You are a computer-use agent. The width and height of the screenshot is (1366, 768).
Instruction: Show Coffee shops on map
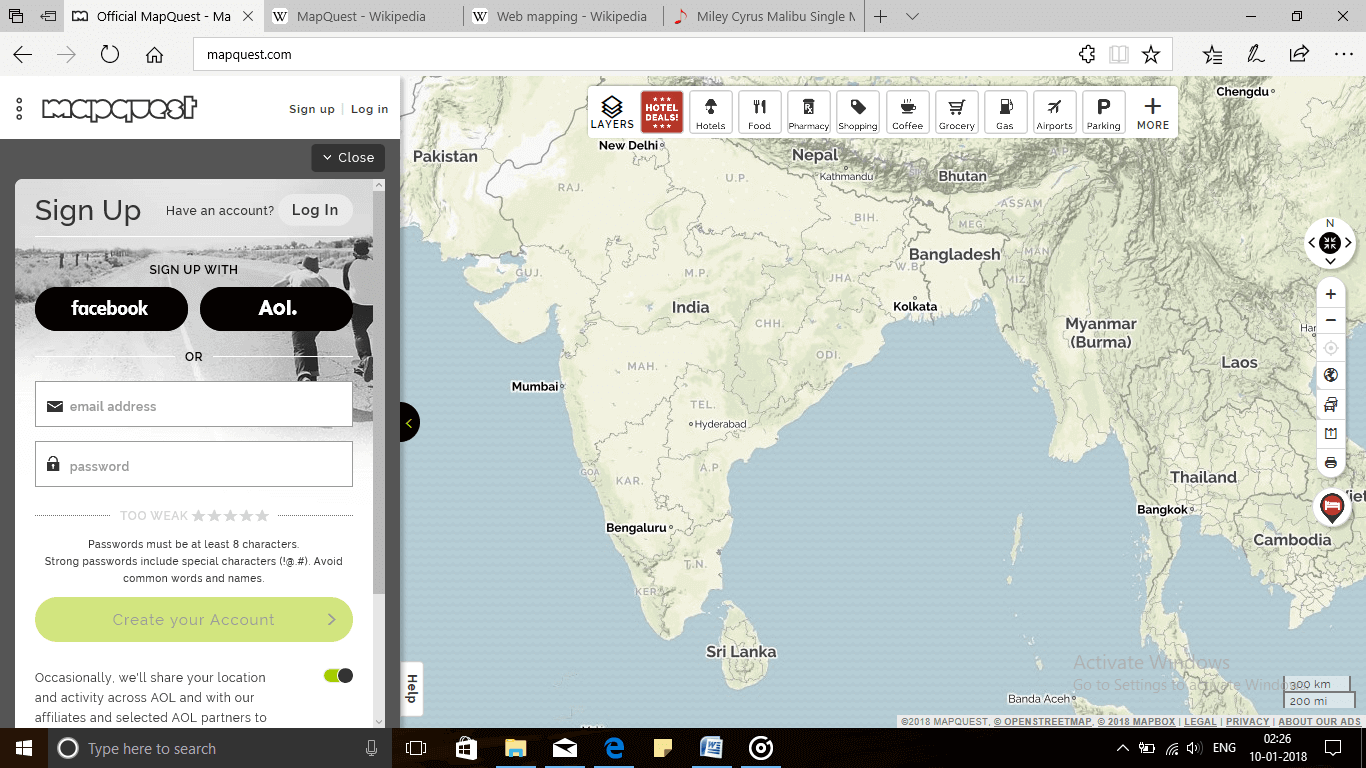pyautogui.click(x=907, y=112)
